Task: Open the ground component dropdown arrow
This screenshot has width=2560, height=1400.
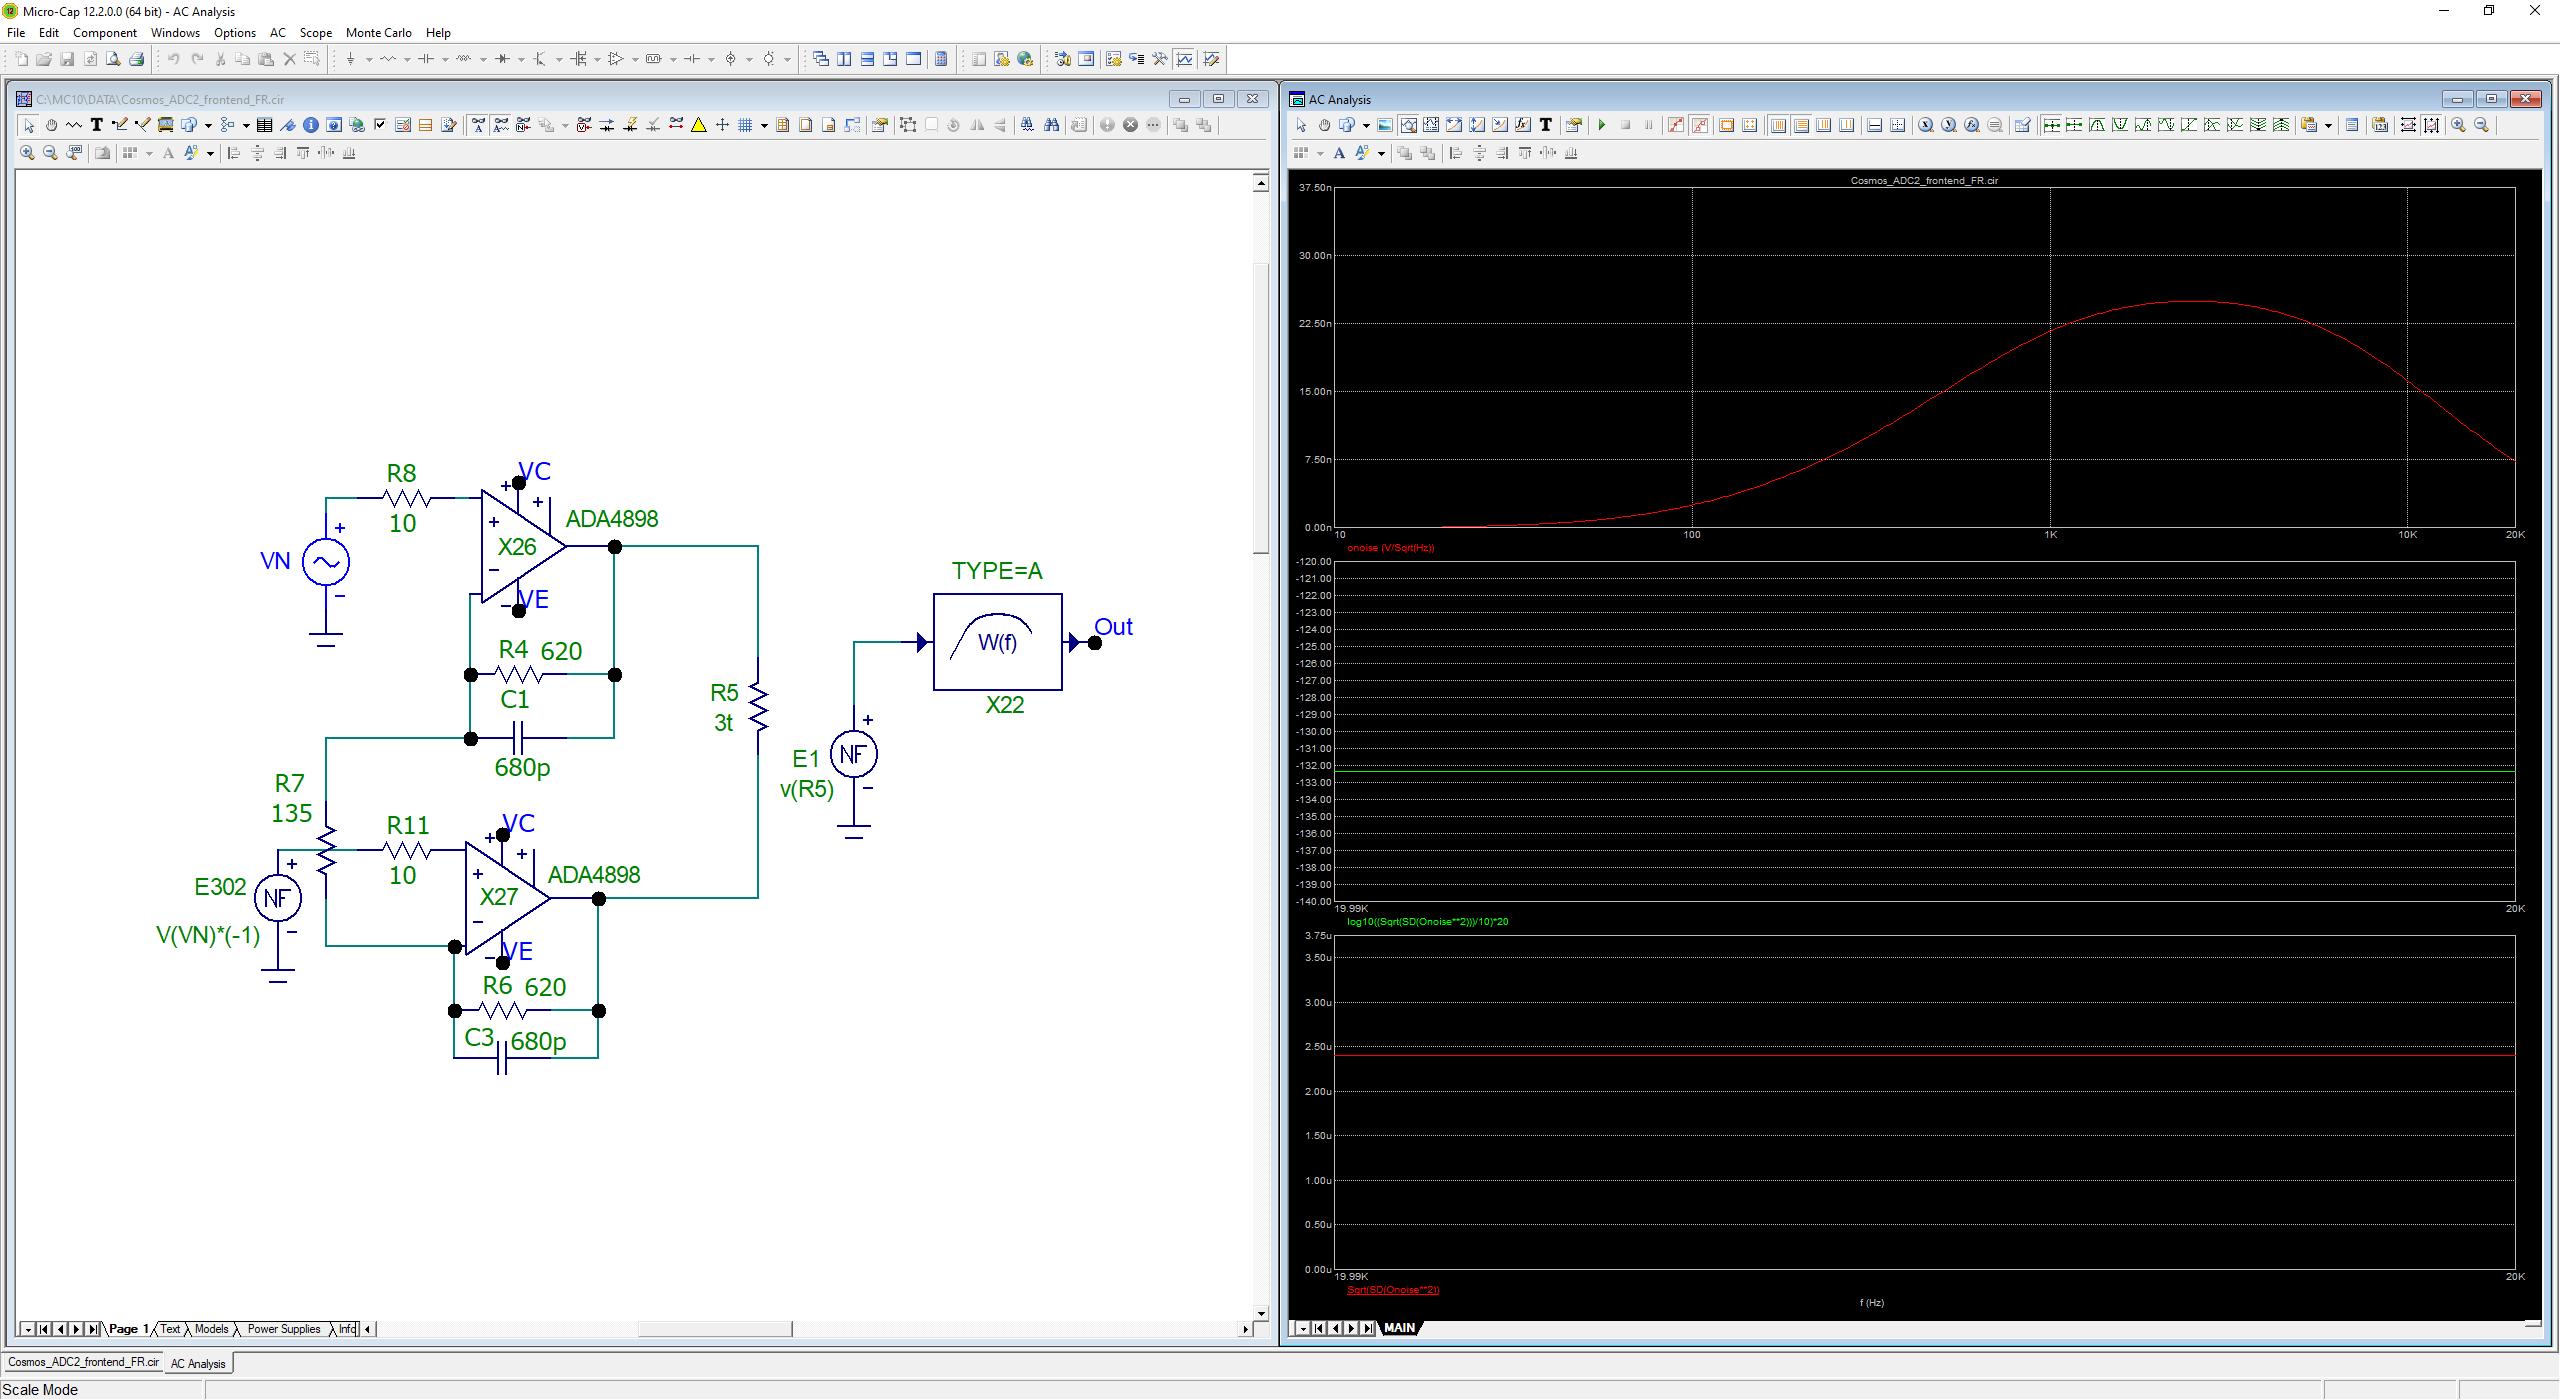Action: click(369, 59)
